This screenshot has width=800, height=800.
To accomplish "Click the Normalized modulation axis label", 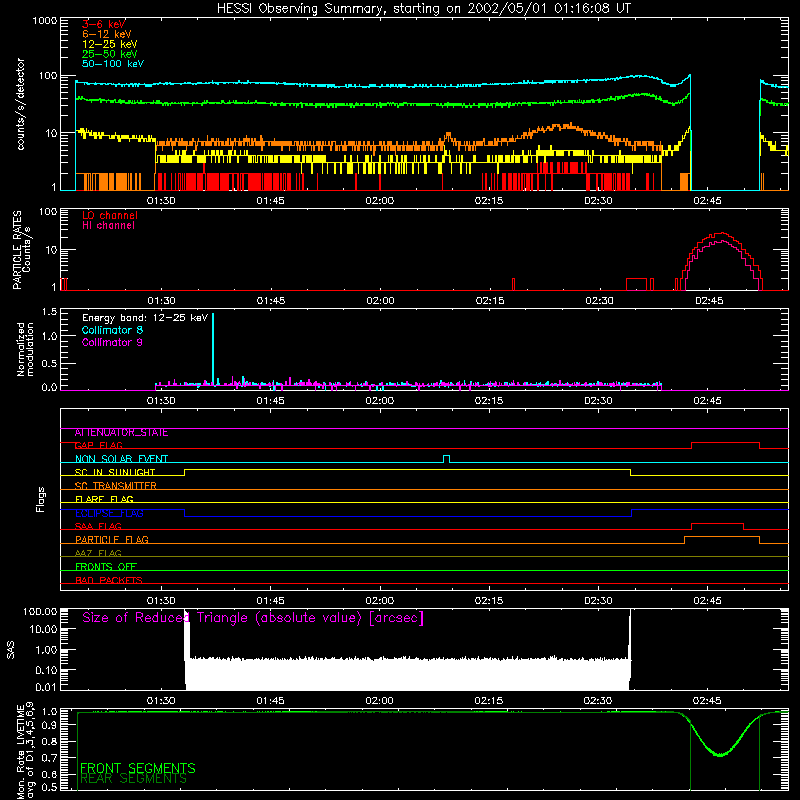I will [x=24, y=349].
